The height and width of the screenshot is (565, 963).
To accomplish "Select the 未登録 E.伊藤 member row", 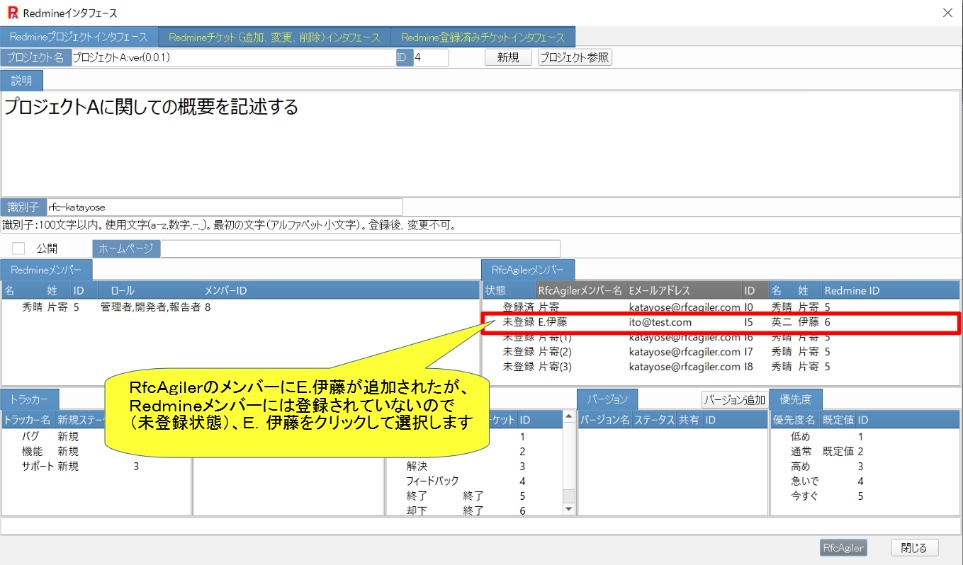I will 720,322.
